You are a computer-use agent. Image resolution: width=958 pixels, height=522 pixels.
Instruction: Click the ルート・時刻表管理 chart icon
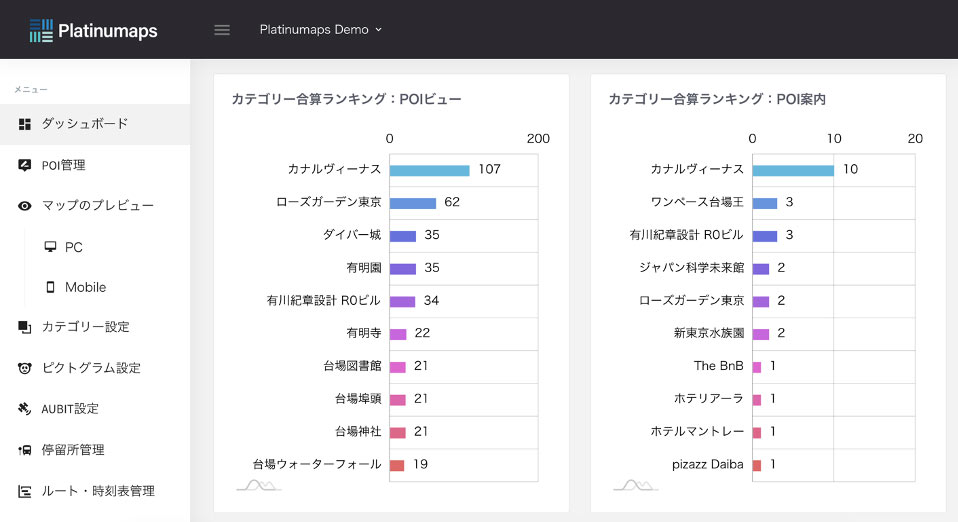coord(24,491)
